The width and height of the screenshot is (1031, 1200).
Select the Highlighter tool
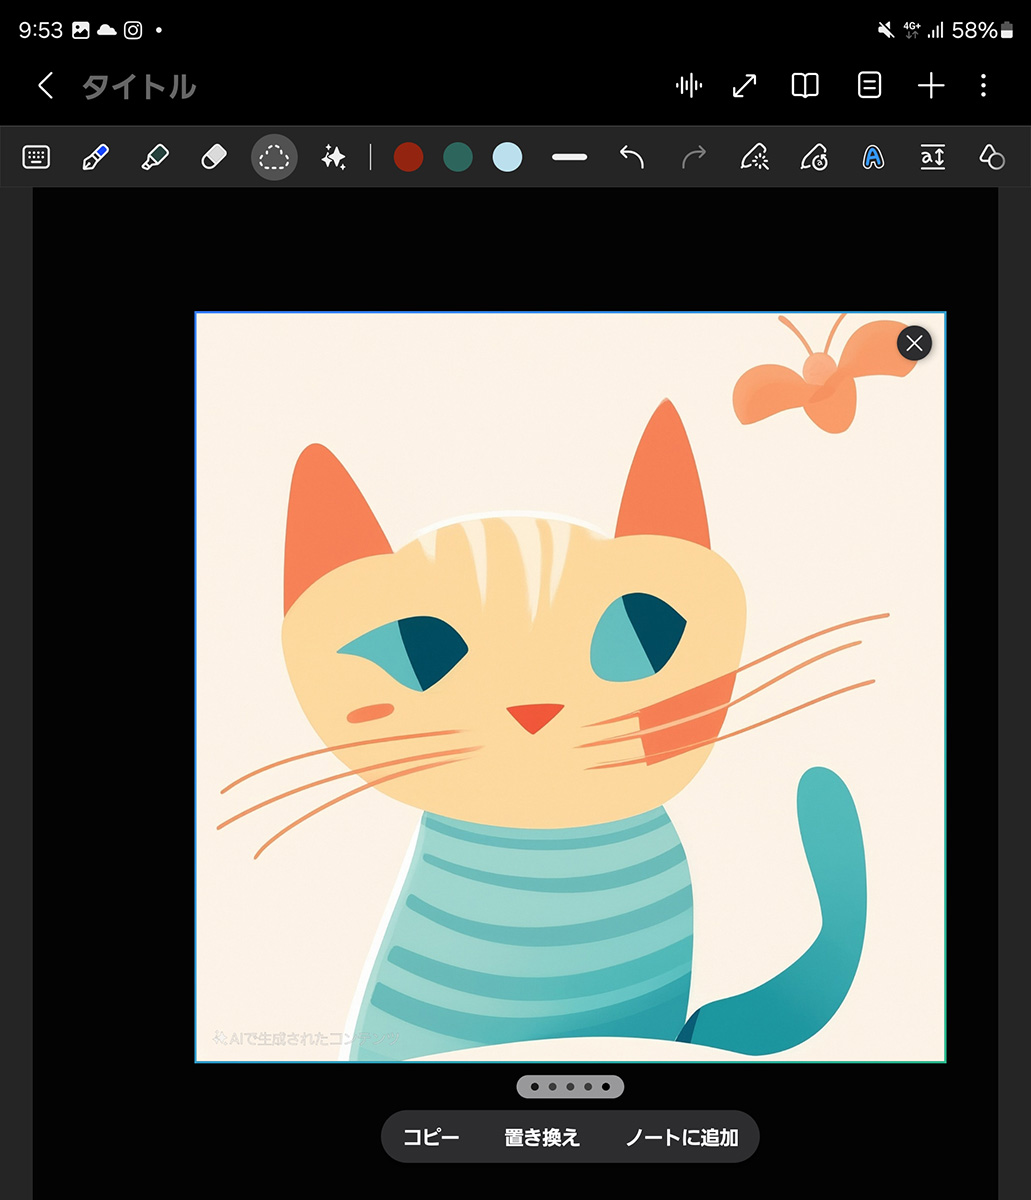tap(154, 157)
